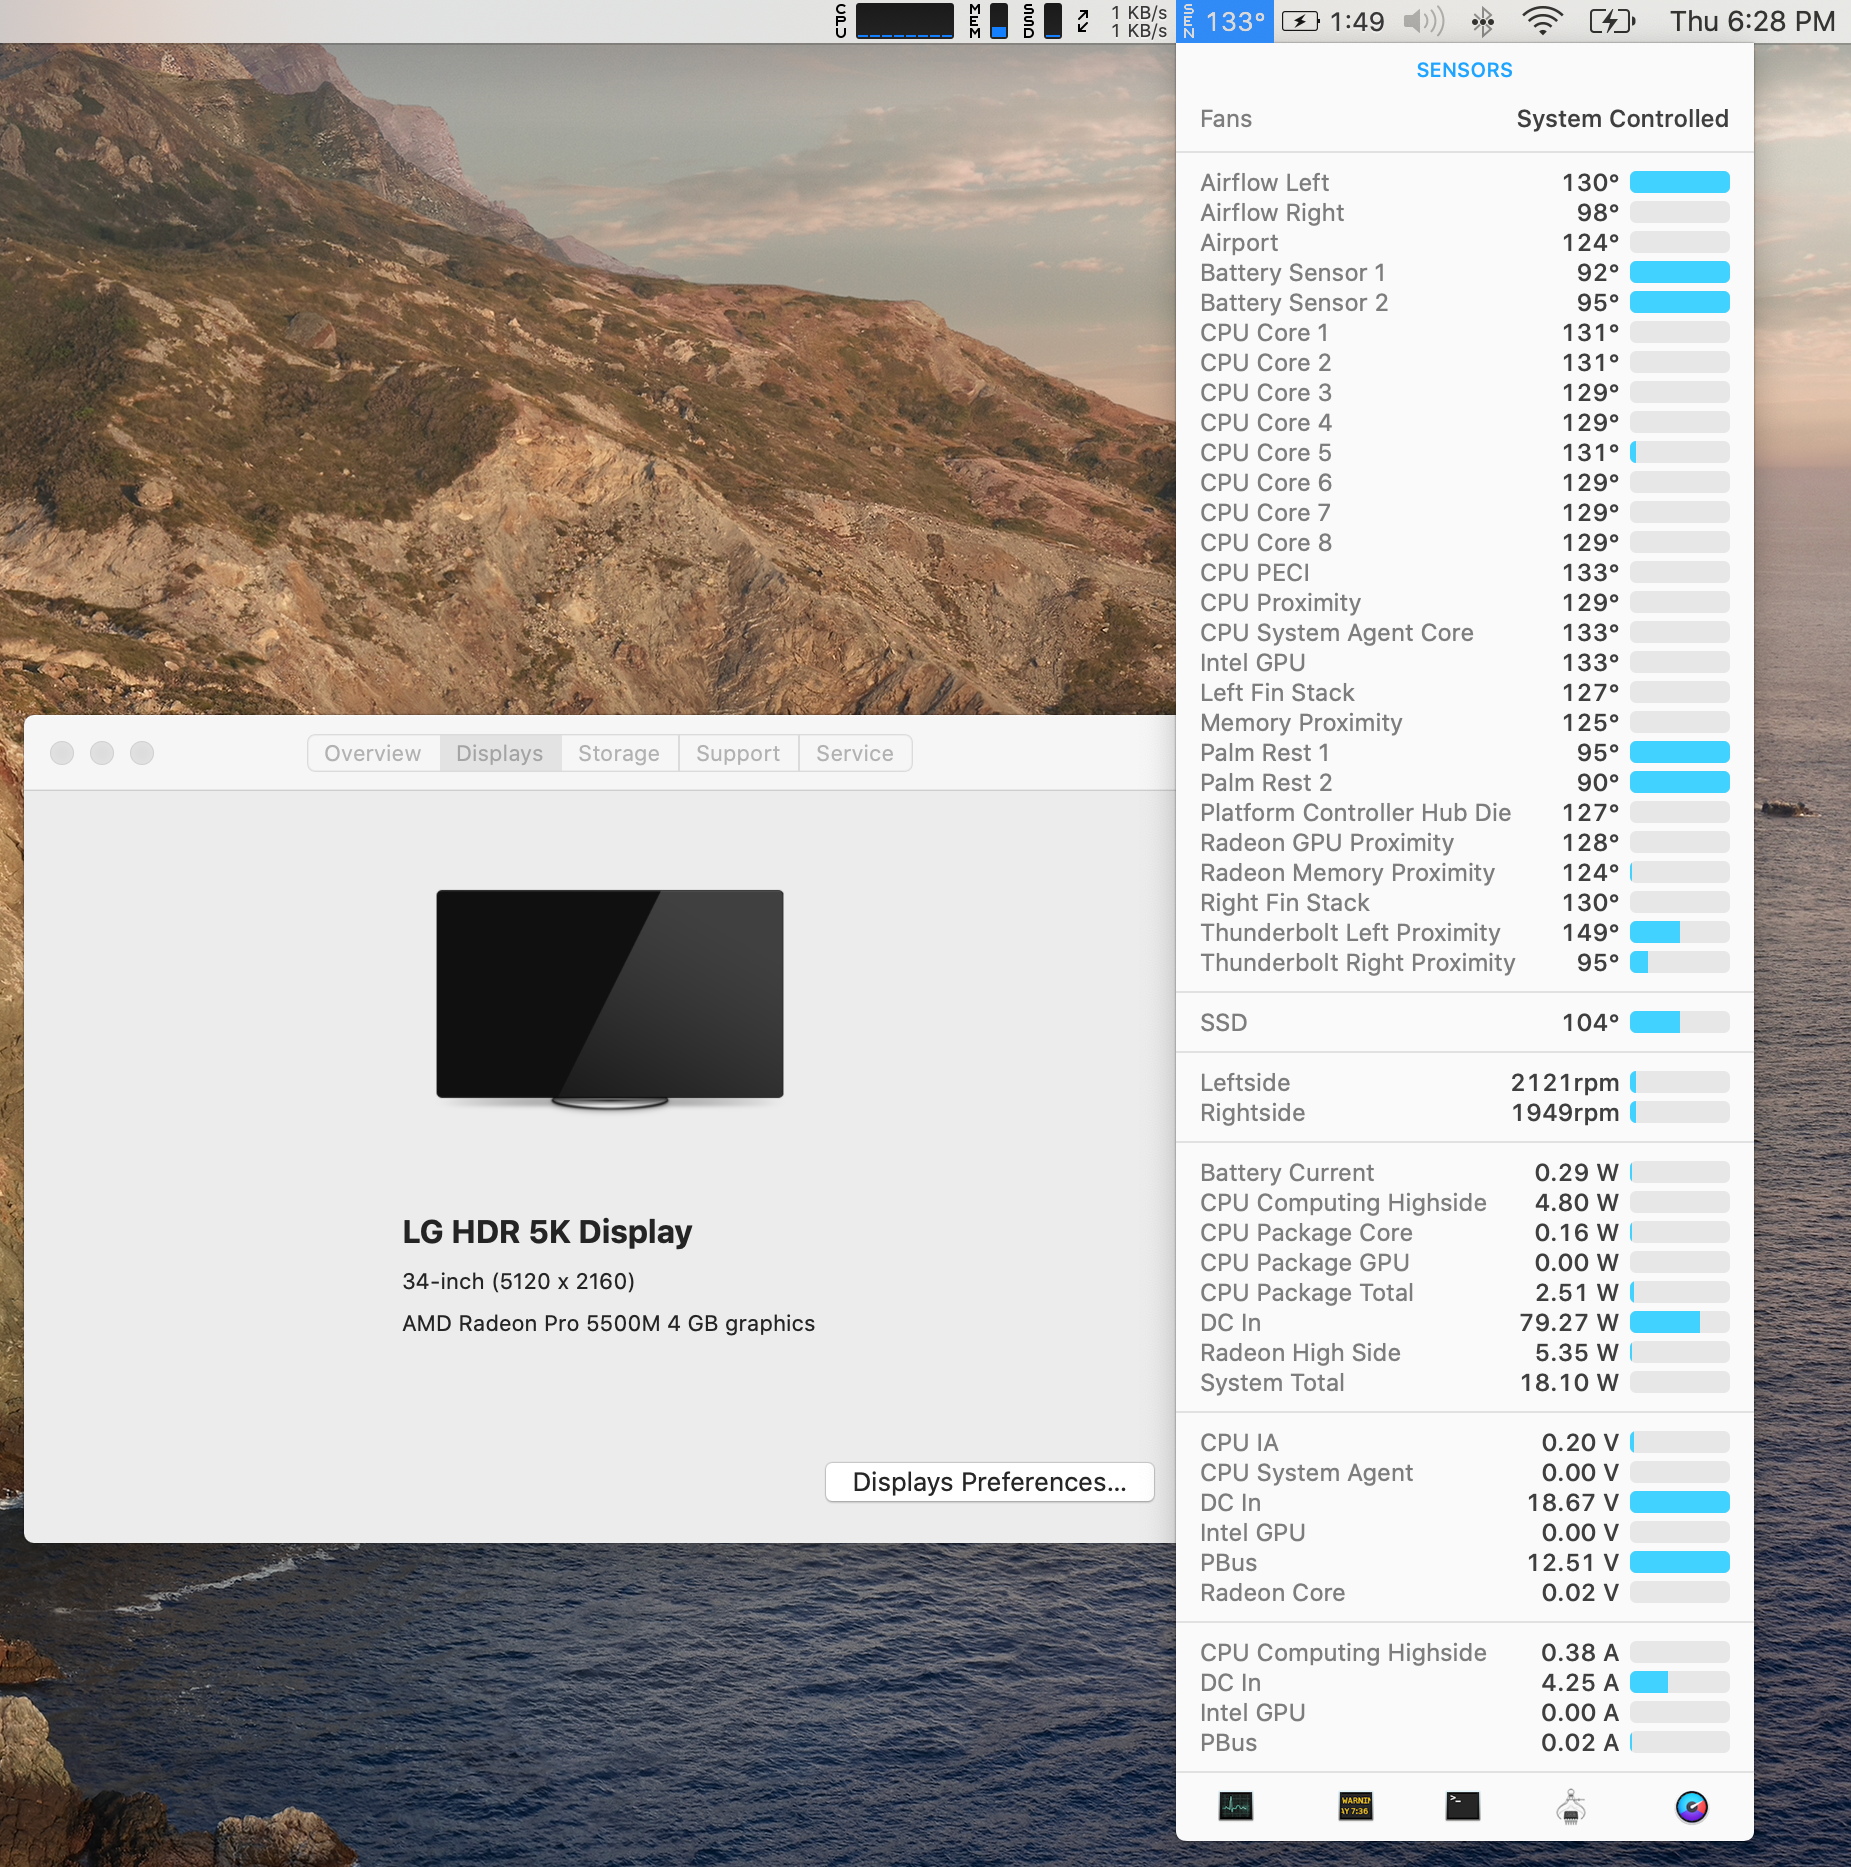This screenshot has height=1867, width=1851.
Task: Switch to the Overview tab
Action: [373, 753]
